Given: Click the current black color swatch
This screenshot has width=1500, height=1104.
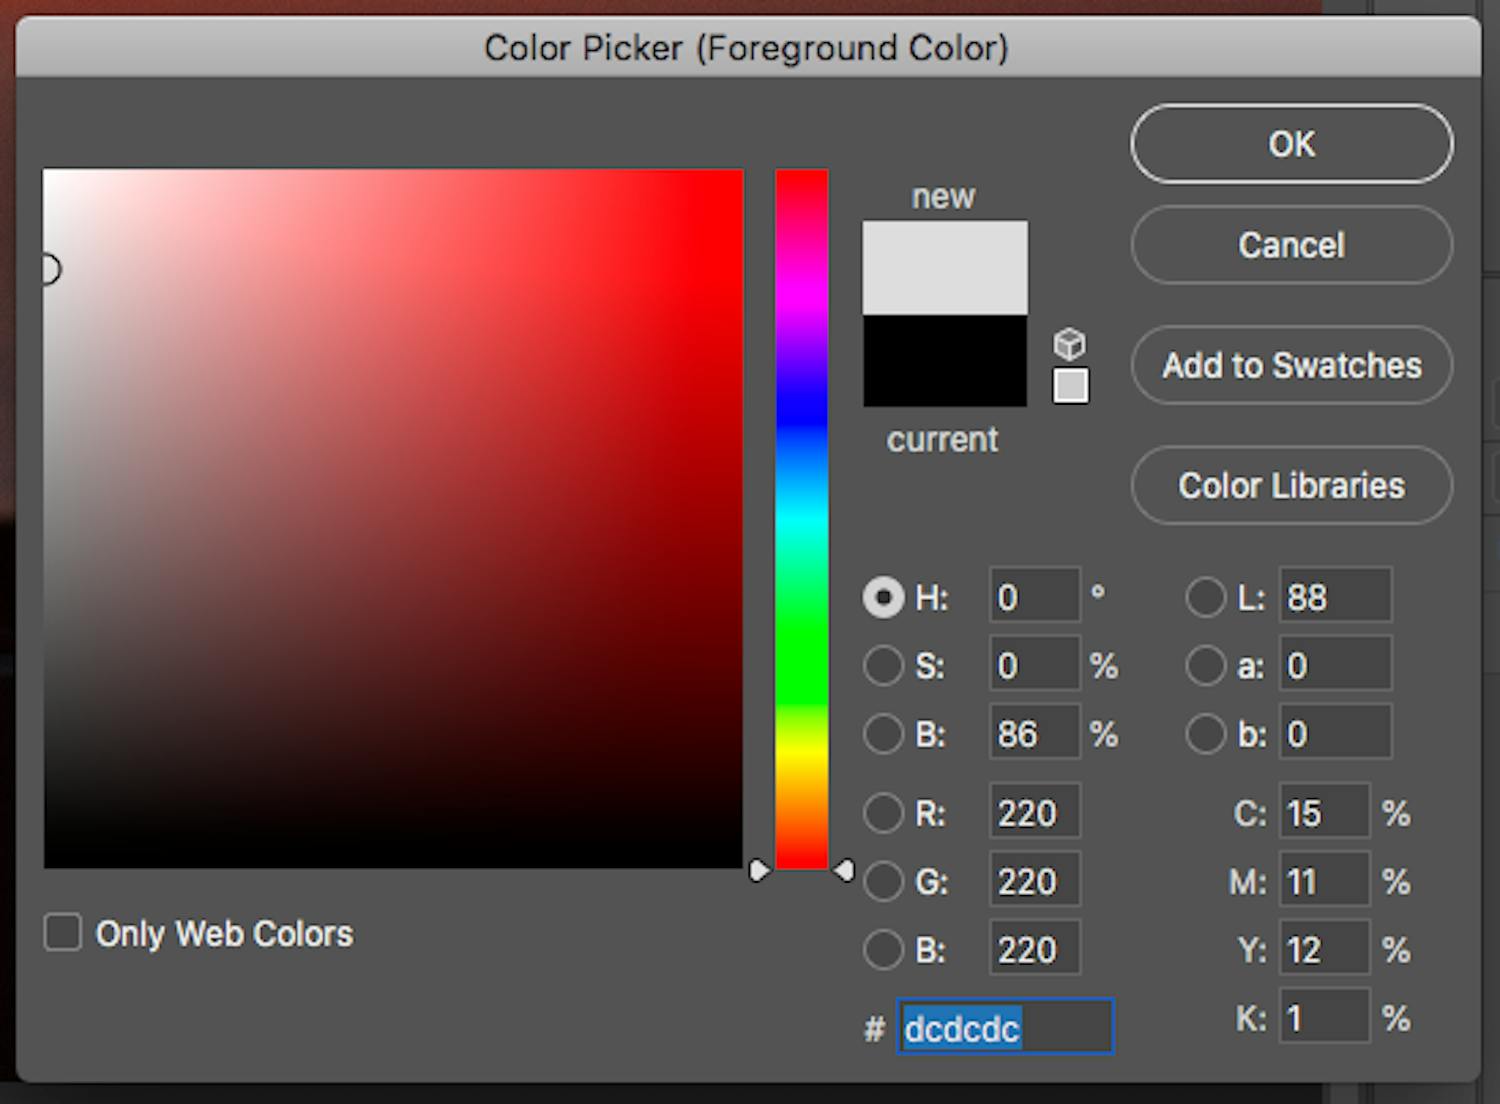Looking at the screenshot, I should (x=944, y=362).
